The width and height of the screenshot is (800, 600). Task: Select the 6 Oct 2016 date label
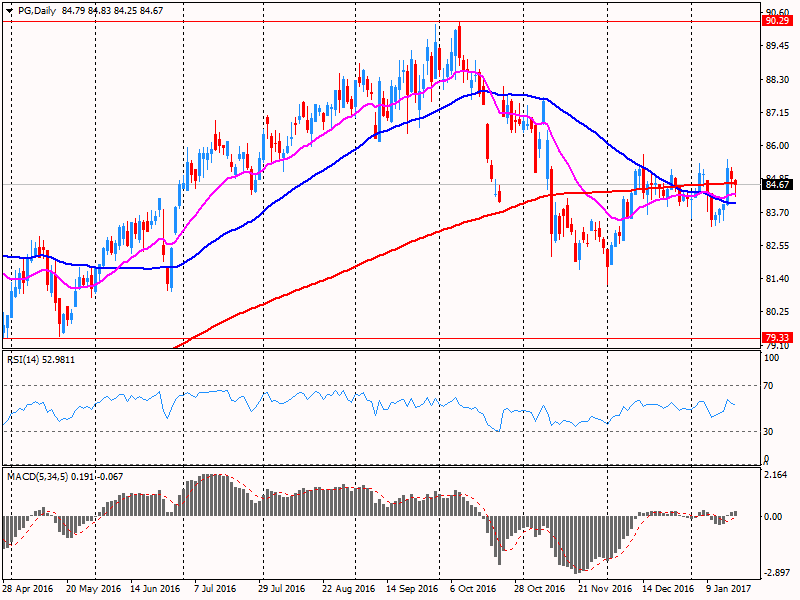pos(473,588)
